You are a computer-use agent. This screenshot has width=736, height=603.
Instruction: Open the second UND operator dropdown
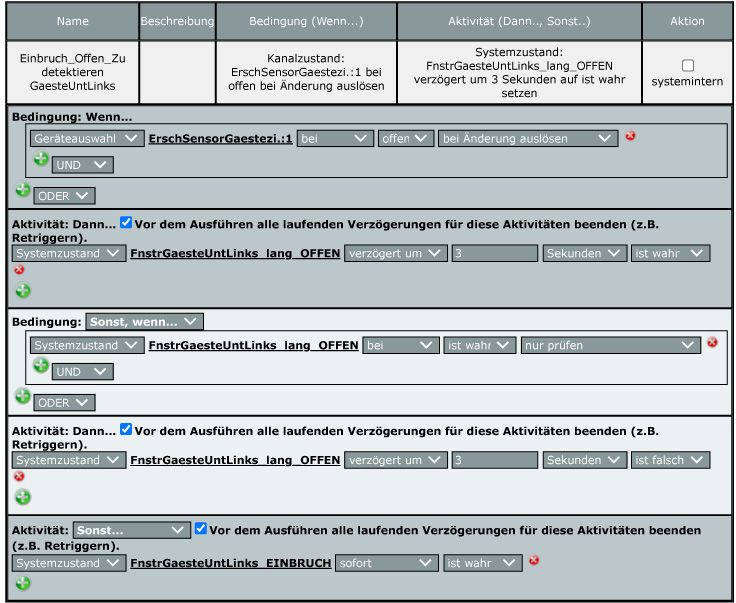(83, 372)
